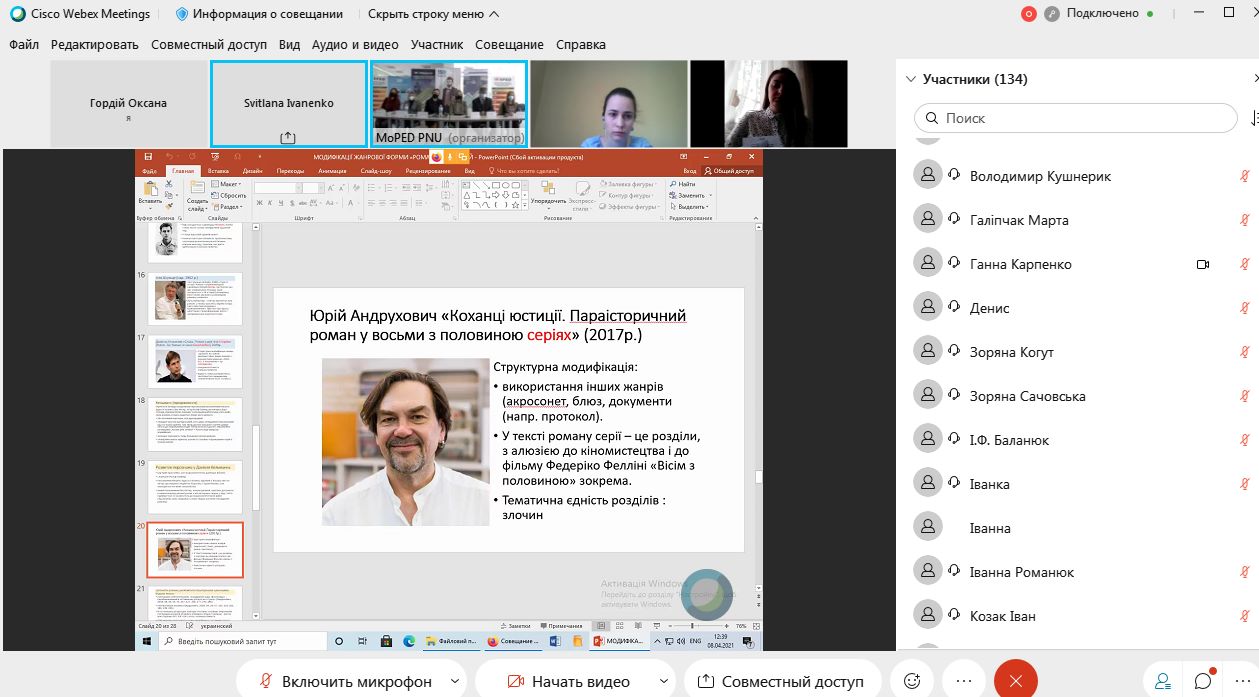This screenshot has height=697, width=1259.
Task: Open the participants panel icon
Action: pyautogui.click(x=1163, y=681)
